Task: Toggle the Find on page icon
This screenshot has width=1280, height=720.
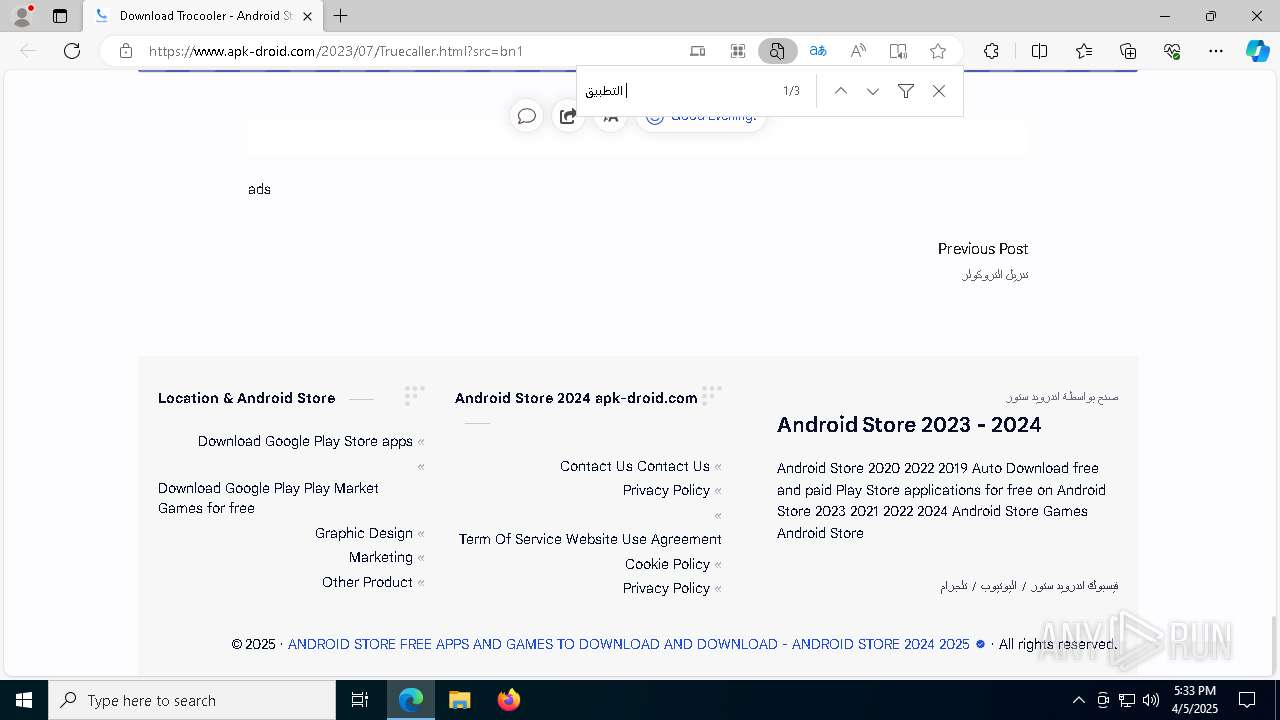Action: pos(777,51)
